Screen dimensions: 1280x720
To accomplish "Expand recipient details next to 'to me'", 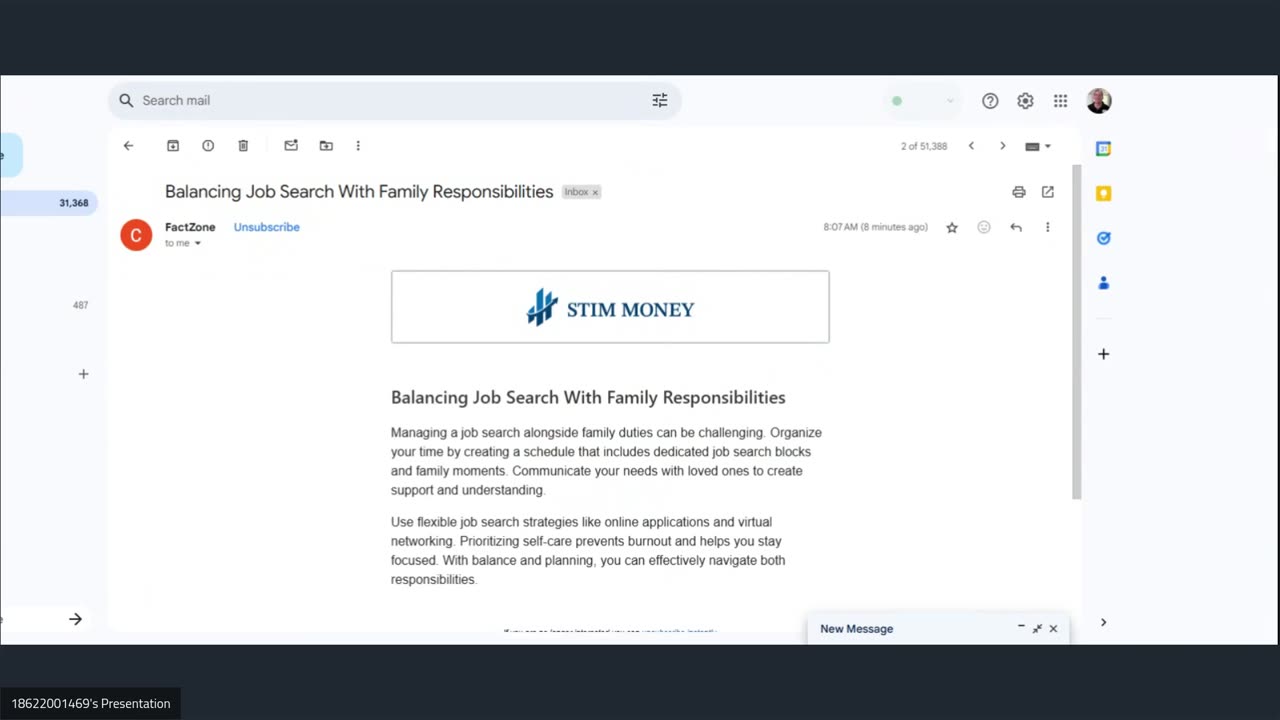I will pos(198,244).
